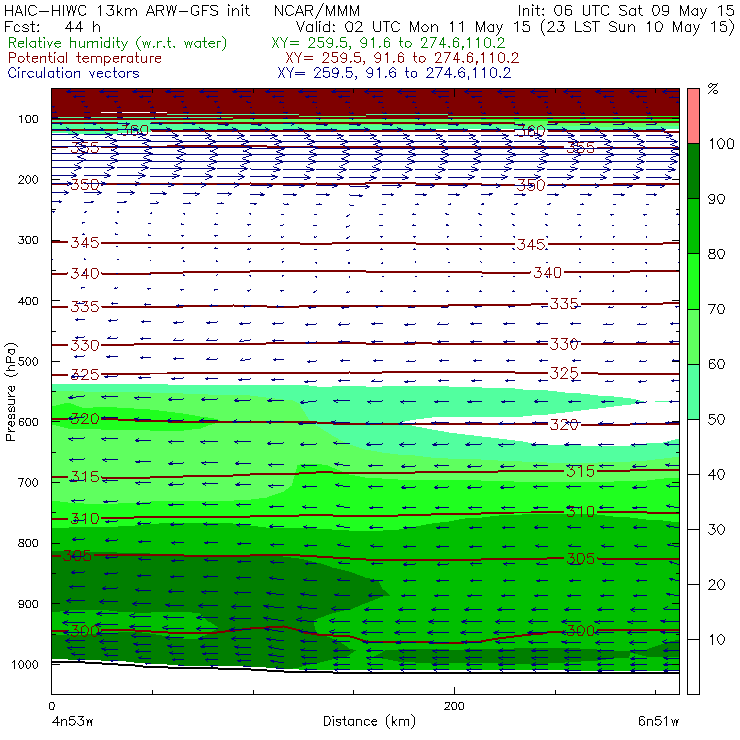Click the pink above-100% color bar segment

(x=693, y=116)
